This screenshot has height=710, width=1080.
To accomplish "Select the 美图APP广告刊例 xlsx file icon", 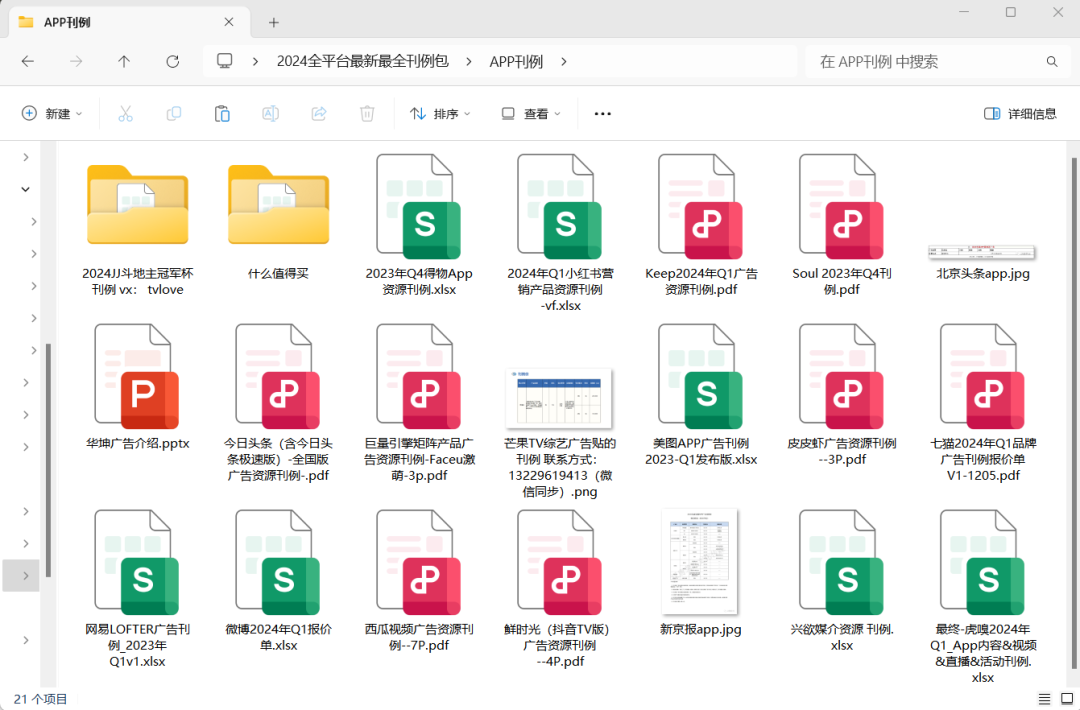I will pyautogui.click(x=700, y=377).
